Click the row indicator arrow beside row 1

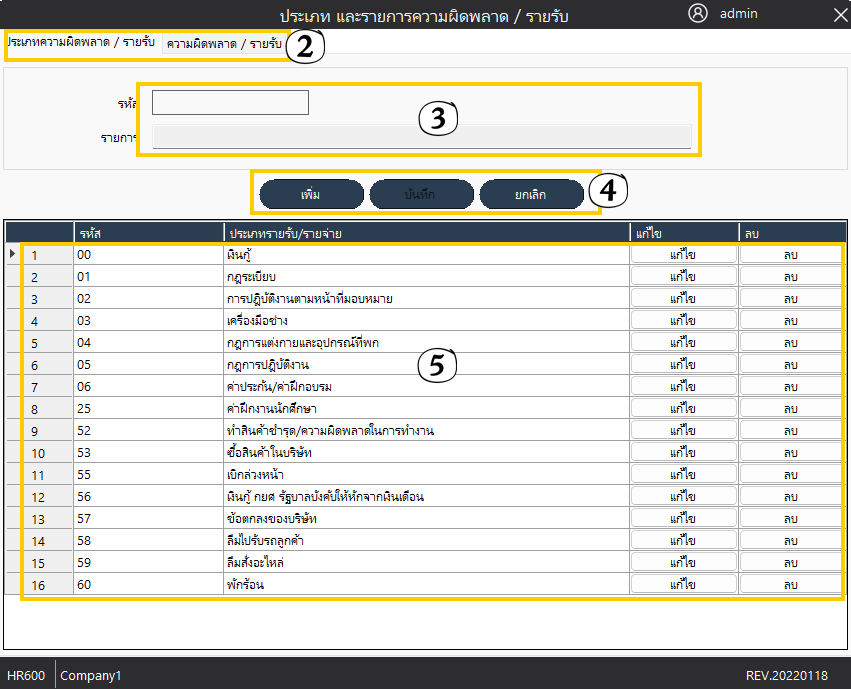click(x=12, y=255)
